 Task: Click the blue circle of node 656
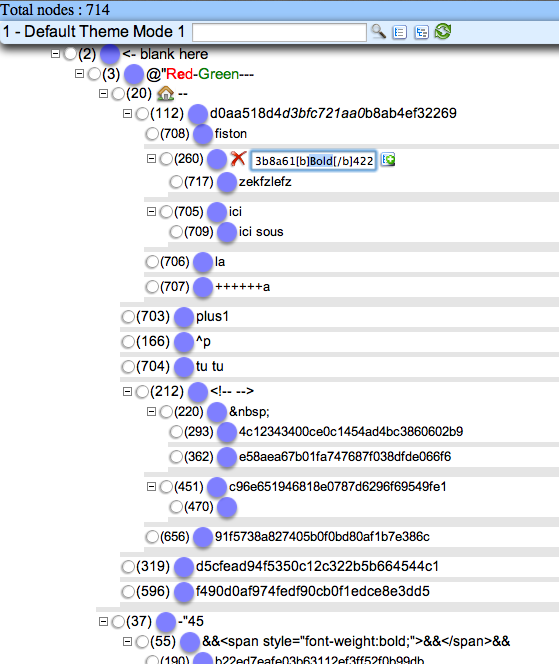tap(202, 537)
